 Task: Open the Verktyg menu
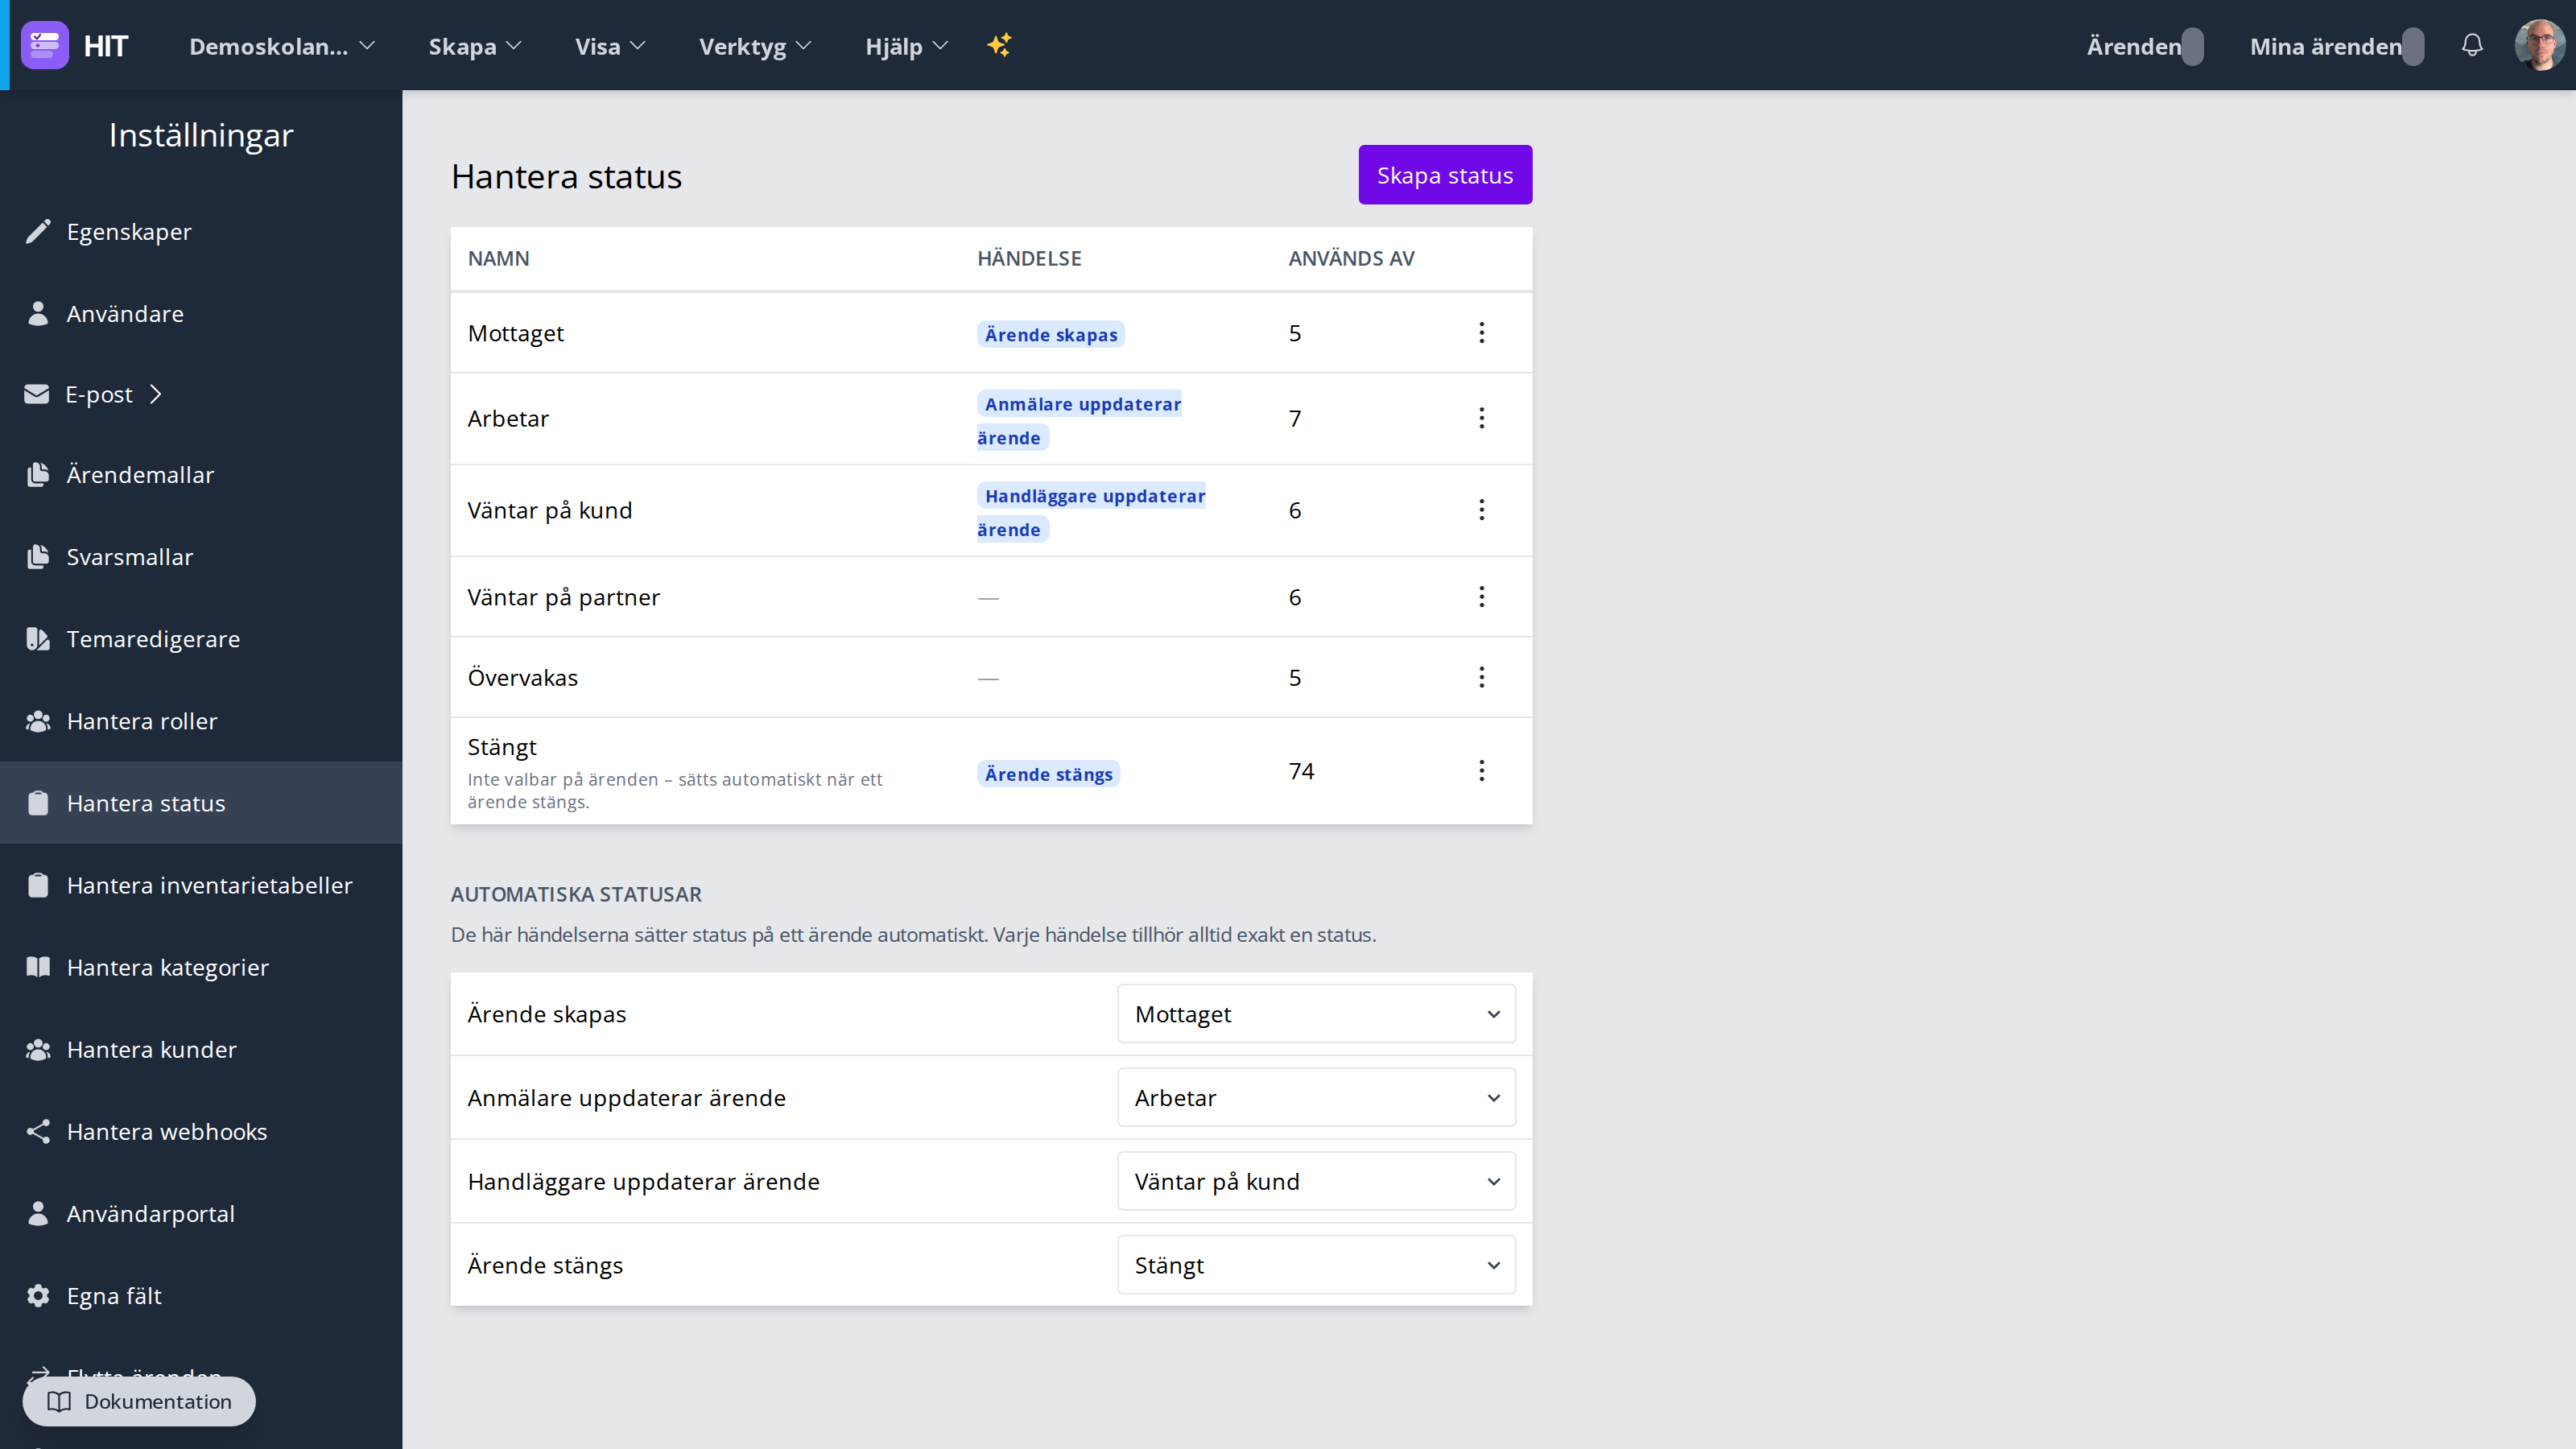coord(755,46)
